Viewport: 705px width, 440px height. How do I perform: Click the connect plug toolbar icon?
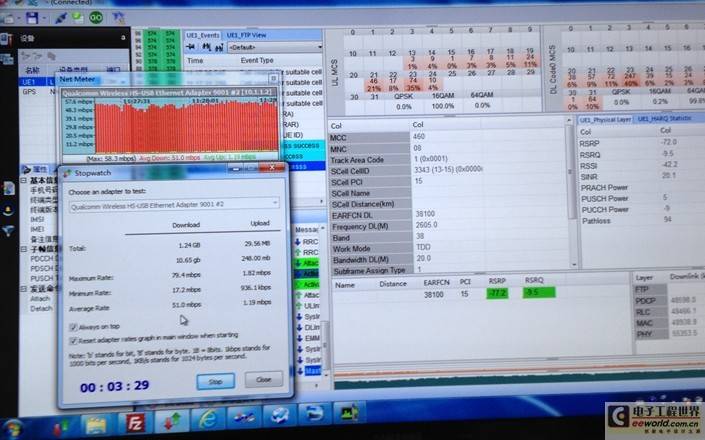[61, 18]
